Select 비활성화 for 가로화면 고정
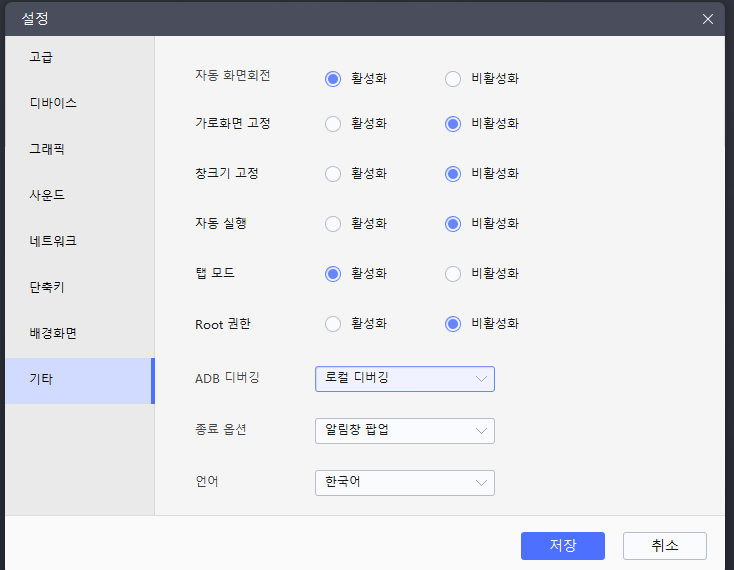 click(453, 124)
